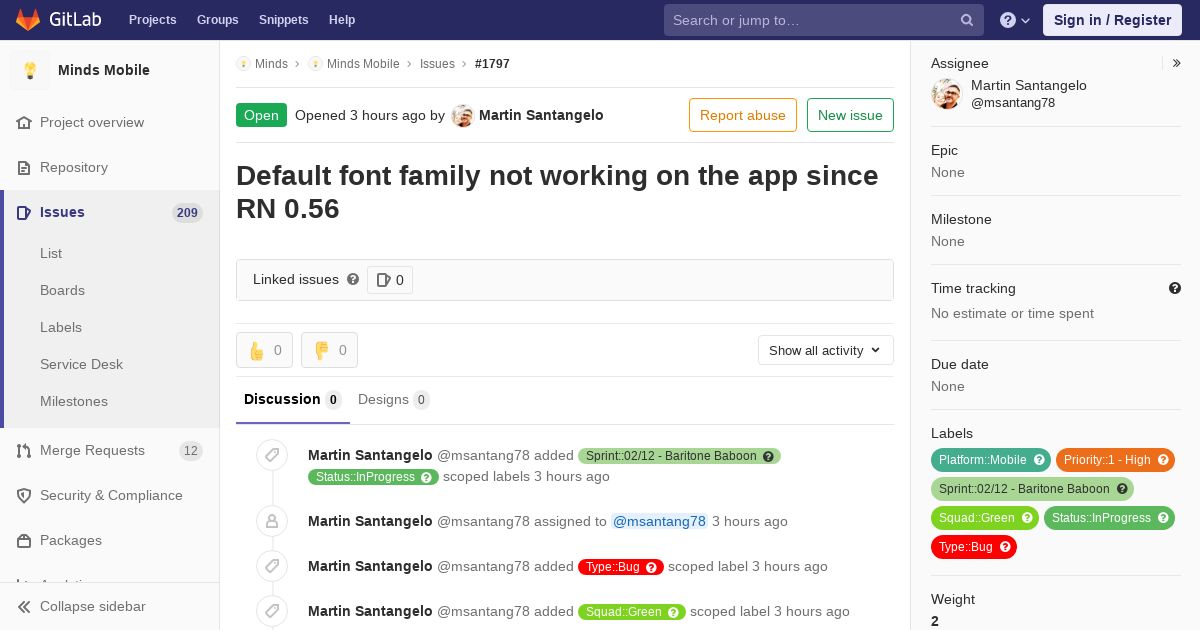Click the Security & Compliance shield icon
The height and width of the screenshot is (630, 1200).
[x=24, y=495]
